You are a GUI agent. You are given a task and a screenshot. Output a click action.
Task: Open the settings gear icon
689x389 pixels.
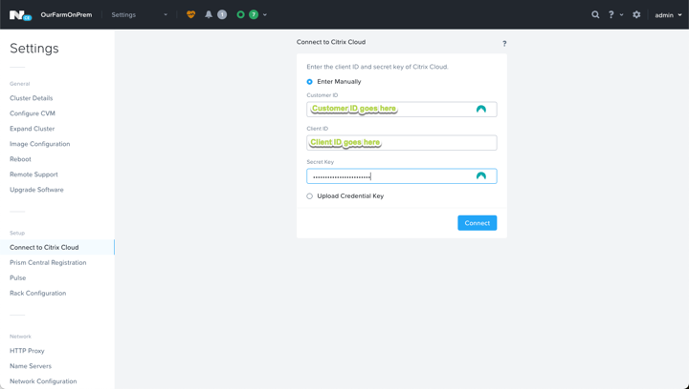coord(636,15)
